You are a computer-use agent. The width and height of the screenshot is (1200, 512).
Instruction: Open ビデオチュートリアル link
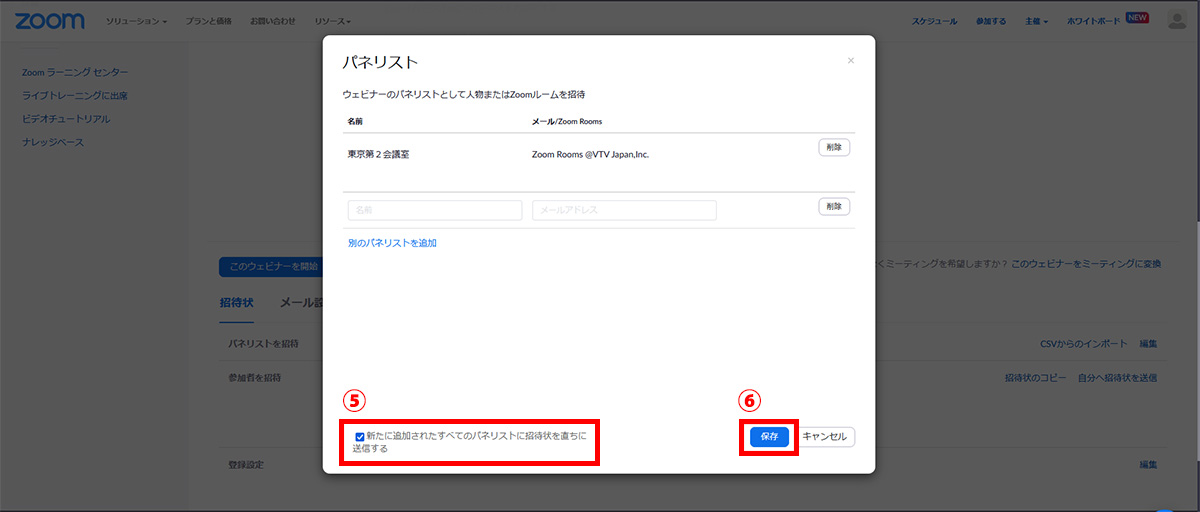tap(66, 119)
